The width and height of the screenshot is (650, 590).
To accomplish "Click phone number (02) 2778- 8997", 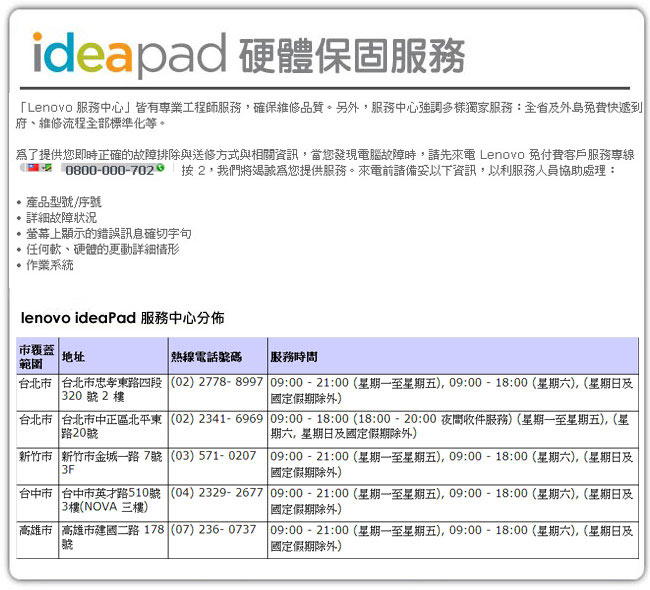I will click(x=217, y=381).
